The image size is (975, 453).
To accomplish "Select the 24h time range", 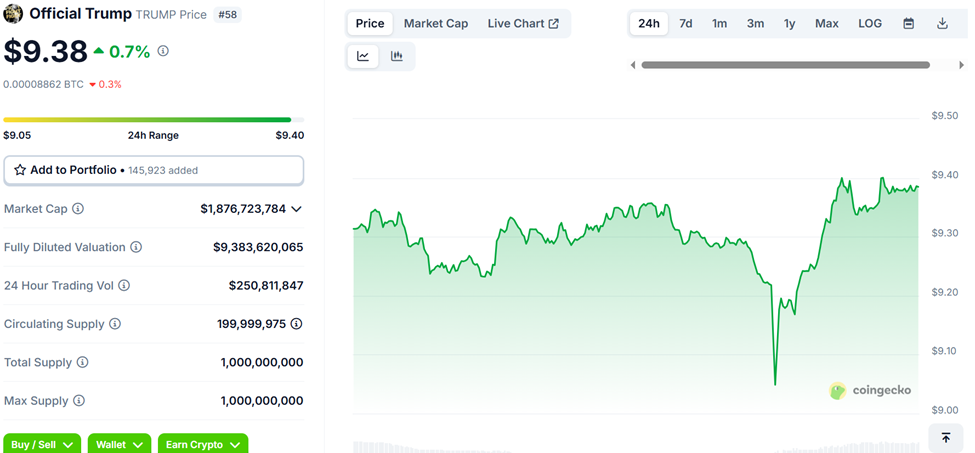I will [649, 23].
